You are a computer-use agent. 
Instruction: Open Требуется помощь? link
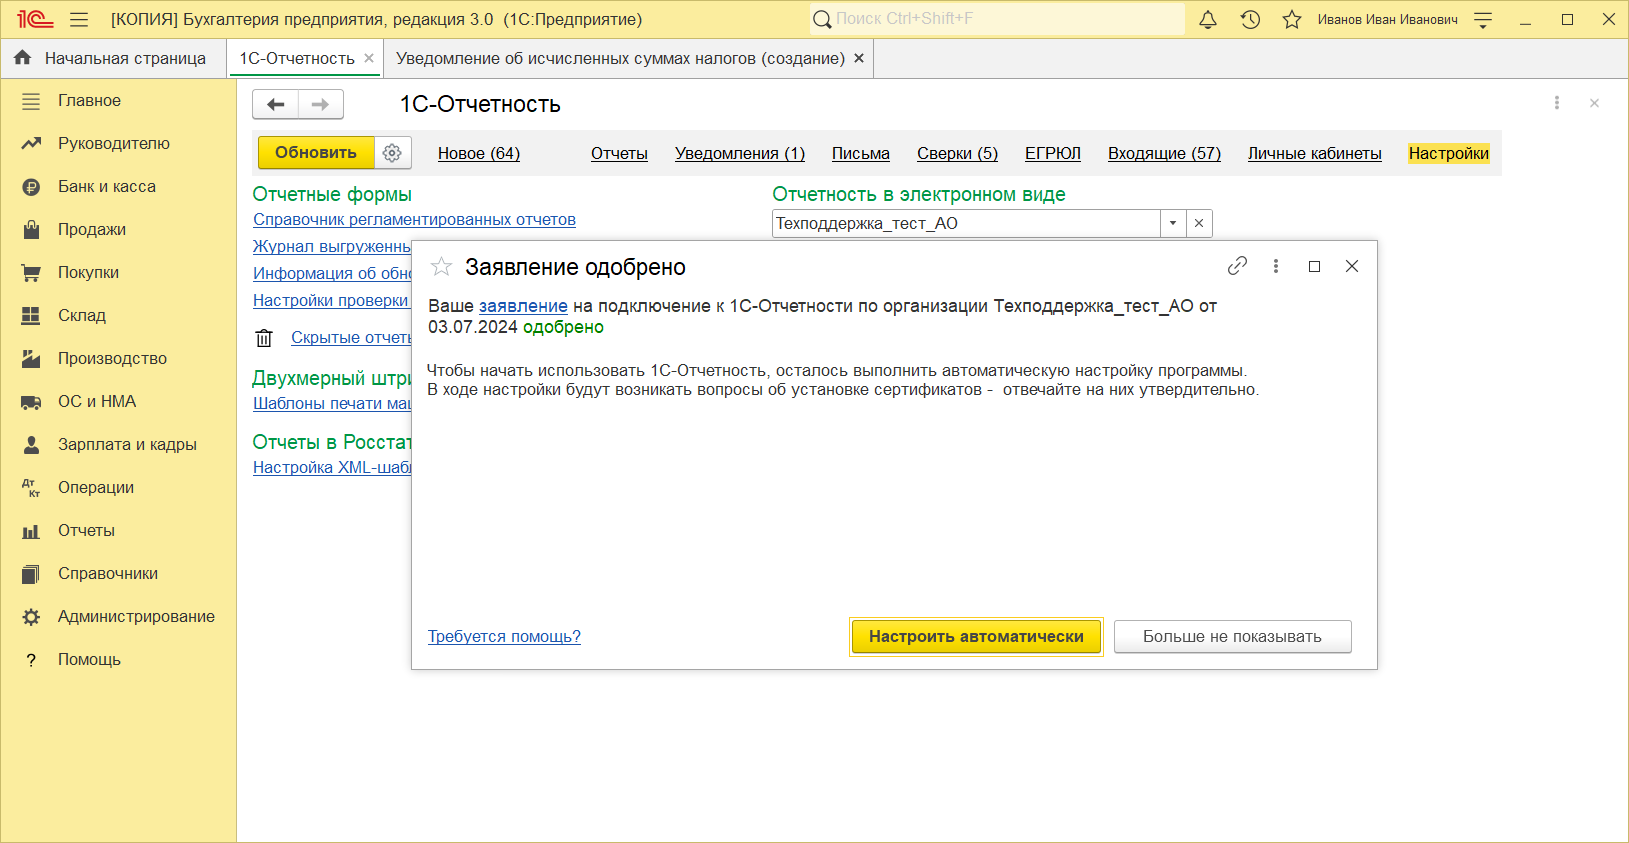pos(504,637)
